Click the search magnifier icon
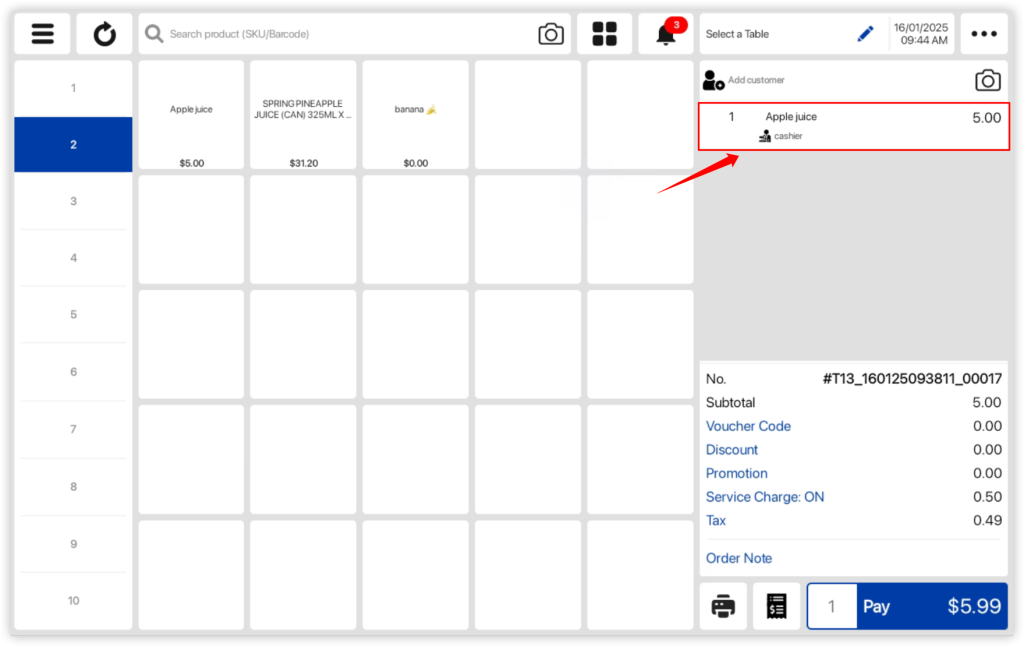 [x=154, y=34]
